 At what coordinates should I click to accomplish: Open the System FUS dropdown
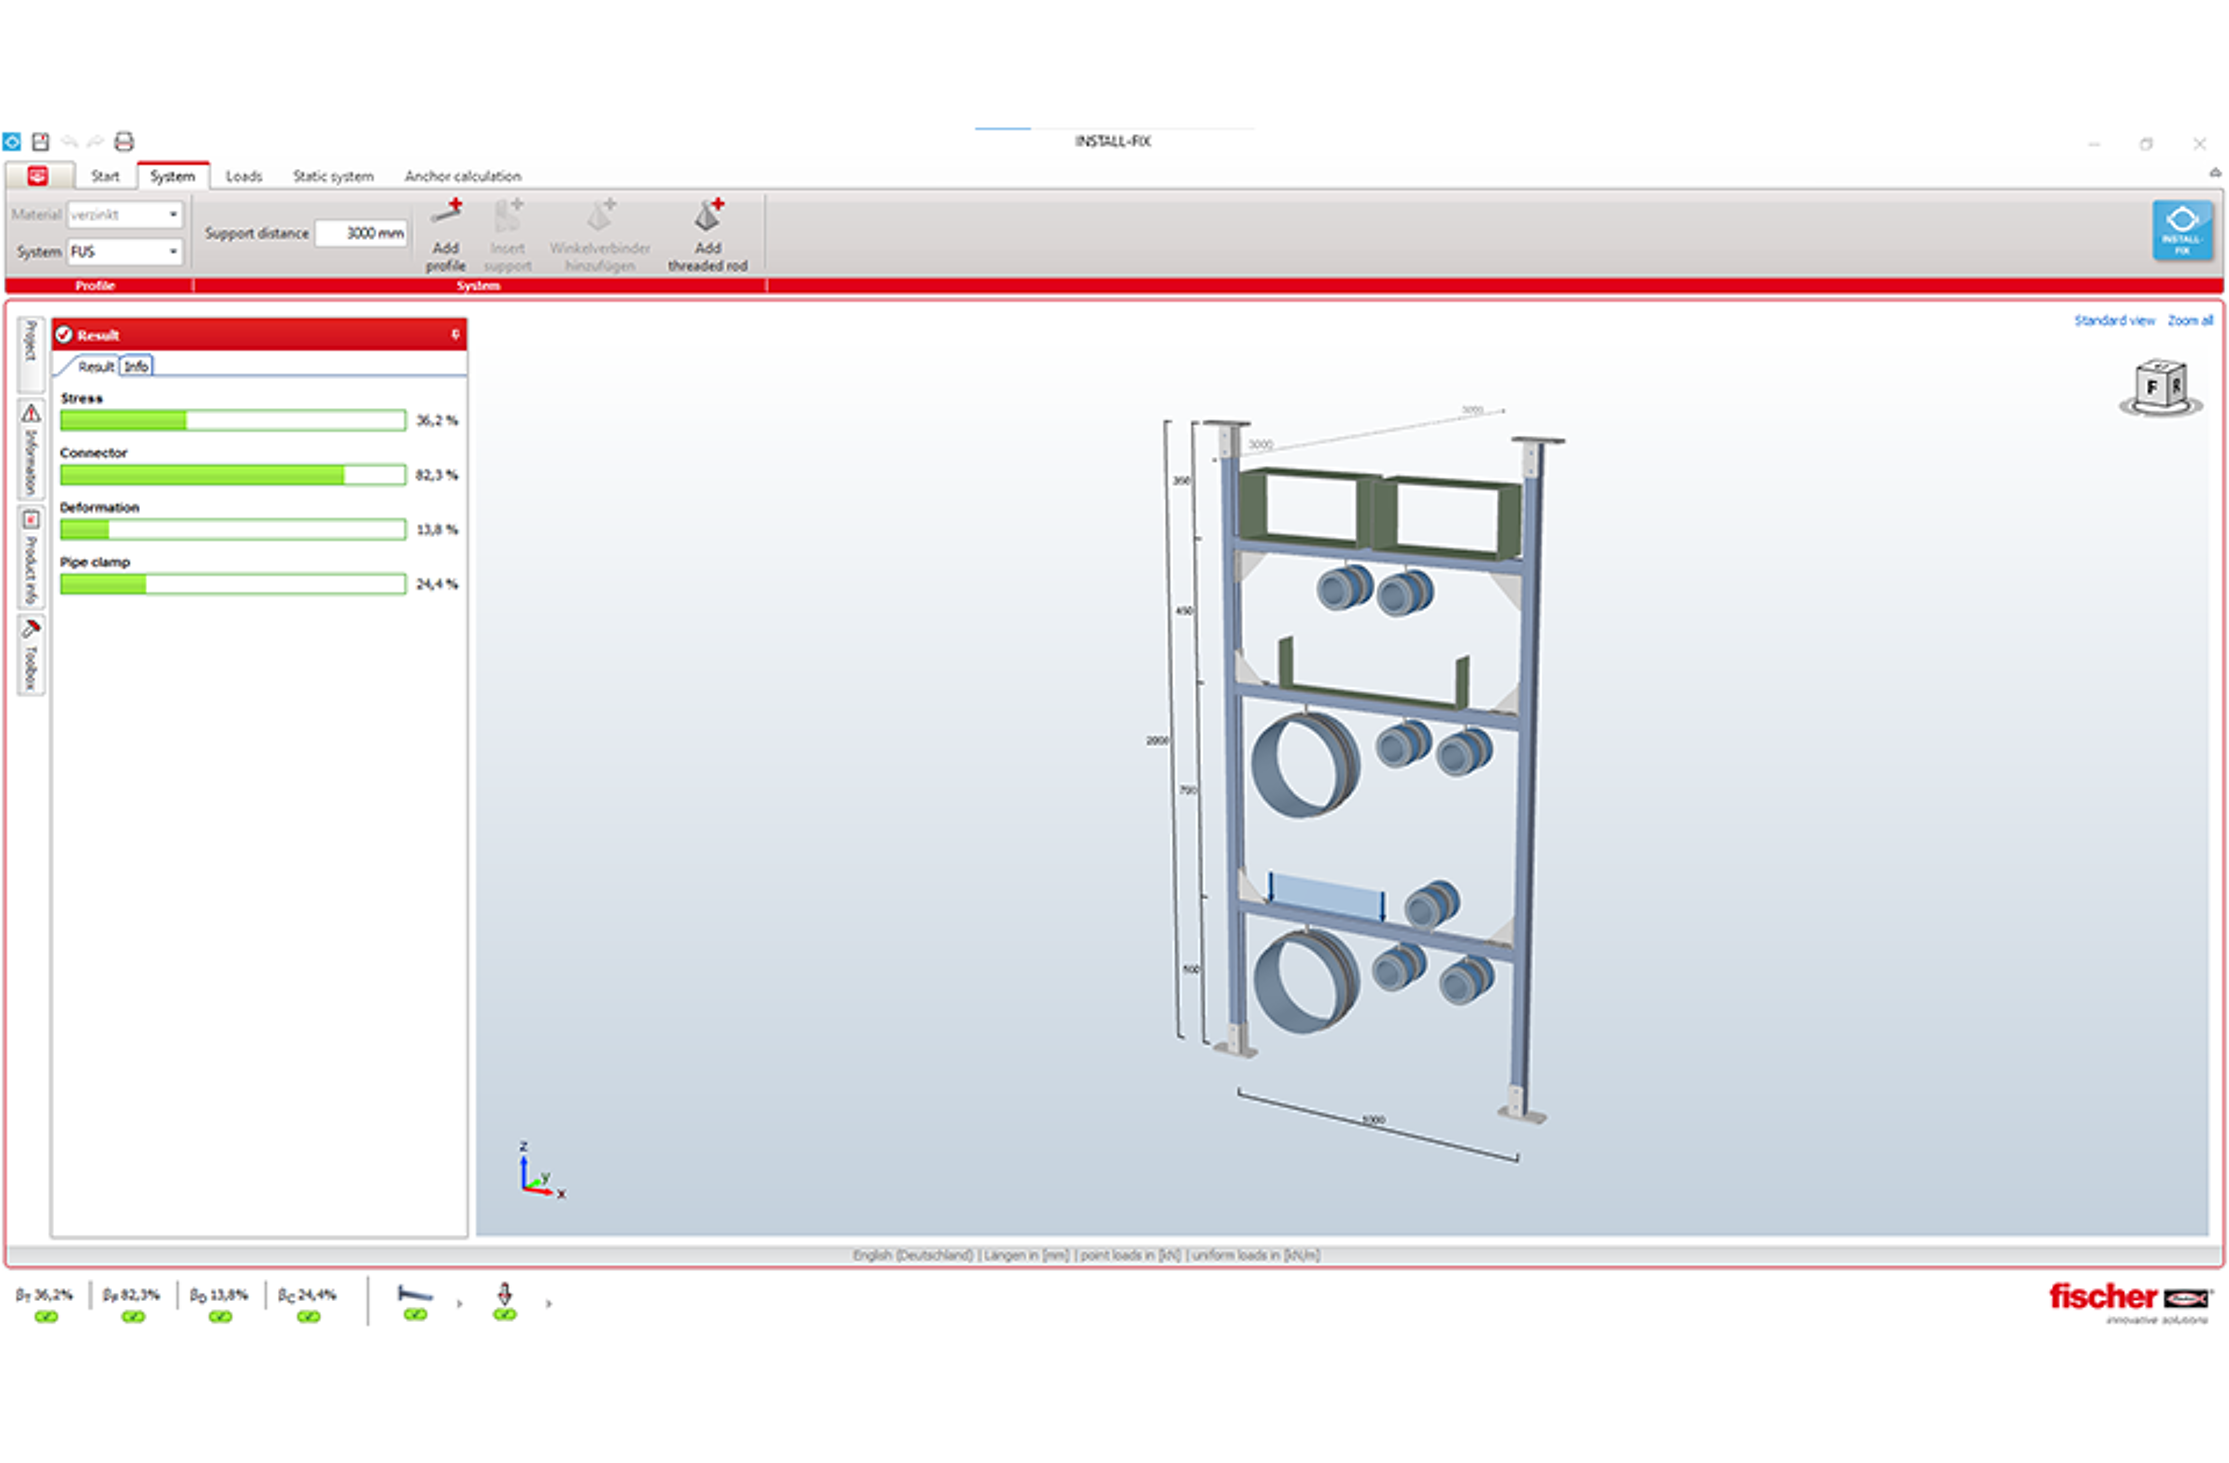173,252
